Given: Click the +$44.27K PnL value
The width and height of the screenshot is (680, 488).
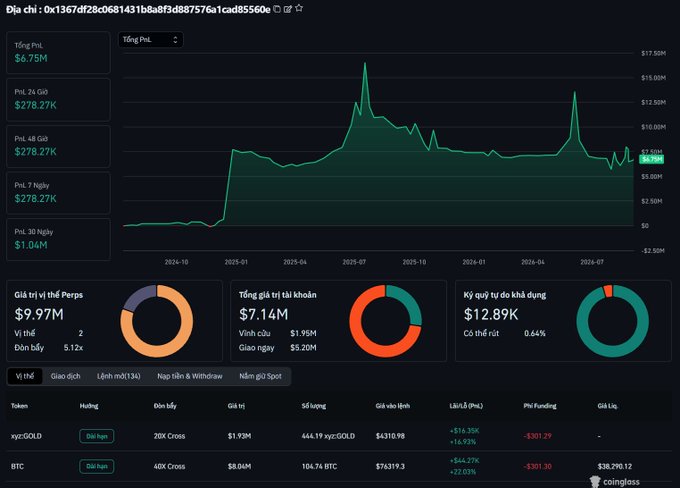Looking at the screenshot, I should (464, 461).
